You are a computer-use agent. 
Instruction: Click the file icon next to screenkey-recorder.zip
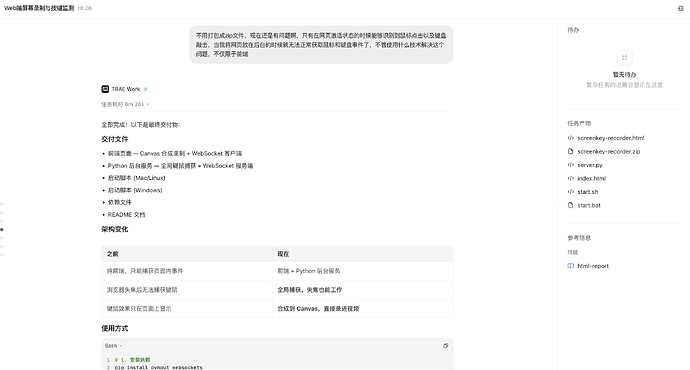571,151
